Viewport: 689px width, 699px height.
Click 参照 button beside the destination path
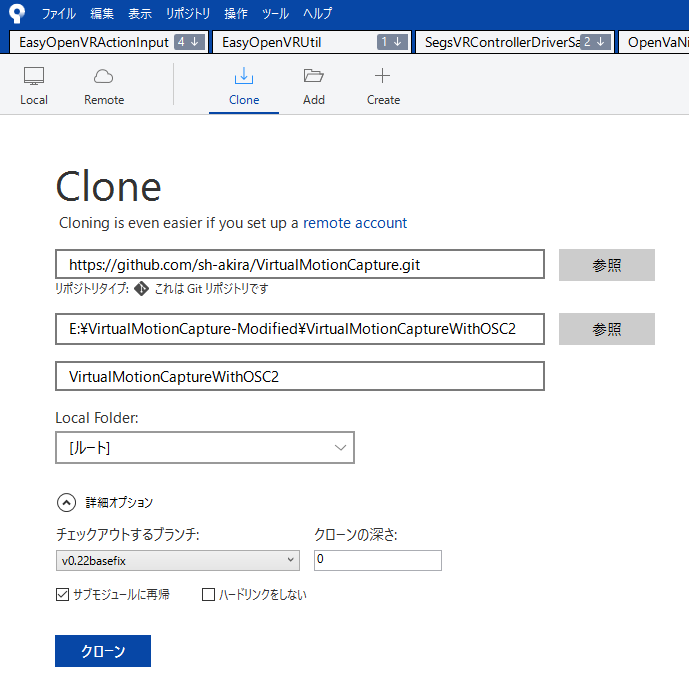click(607, 329)
